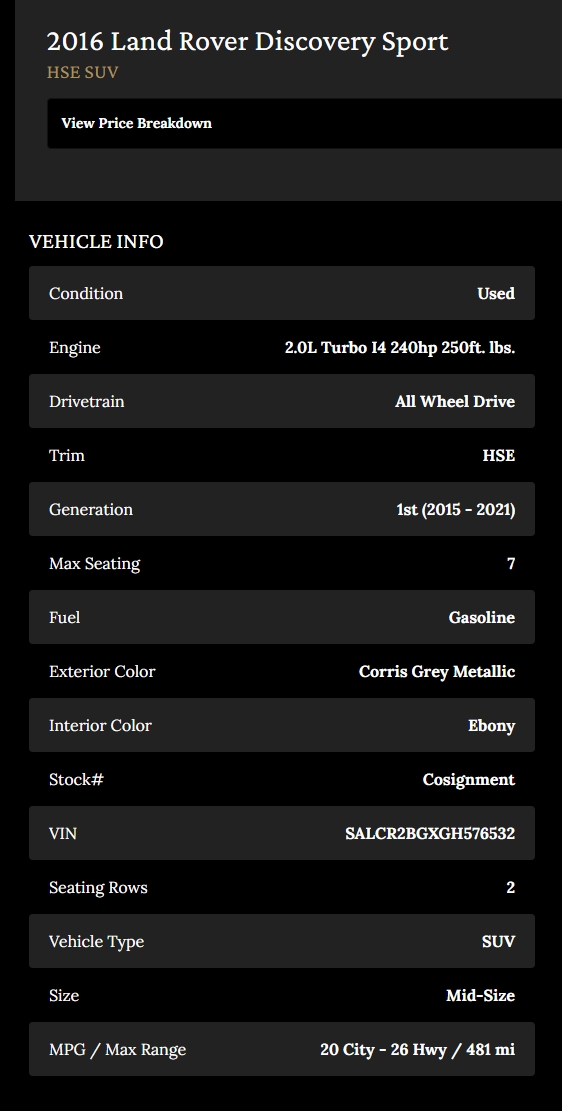Select the Seating Rows value 2

point(511,887)
